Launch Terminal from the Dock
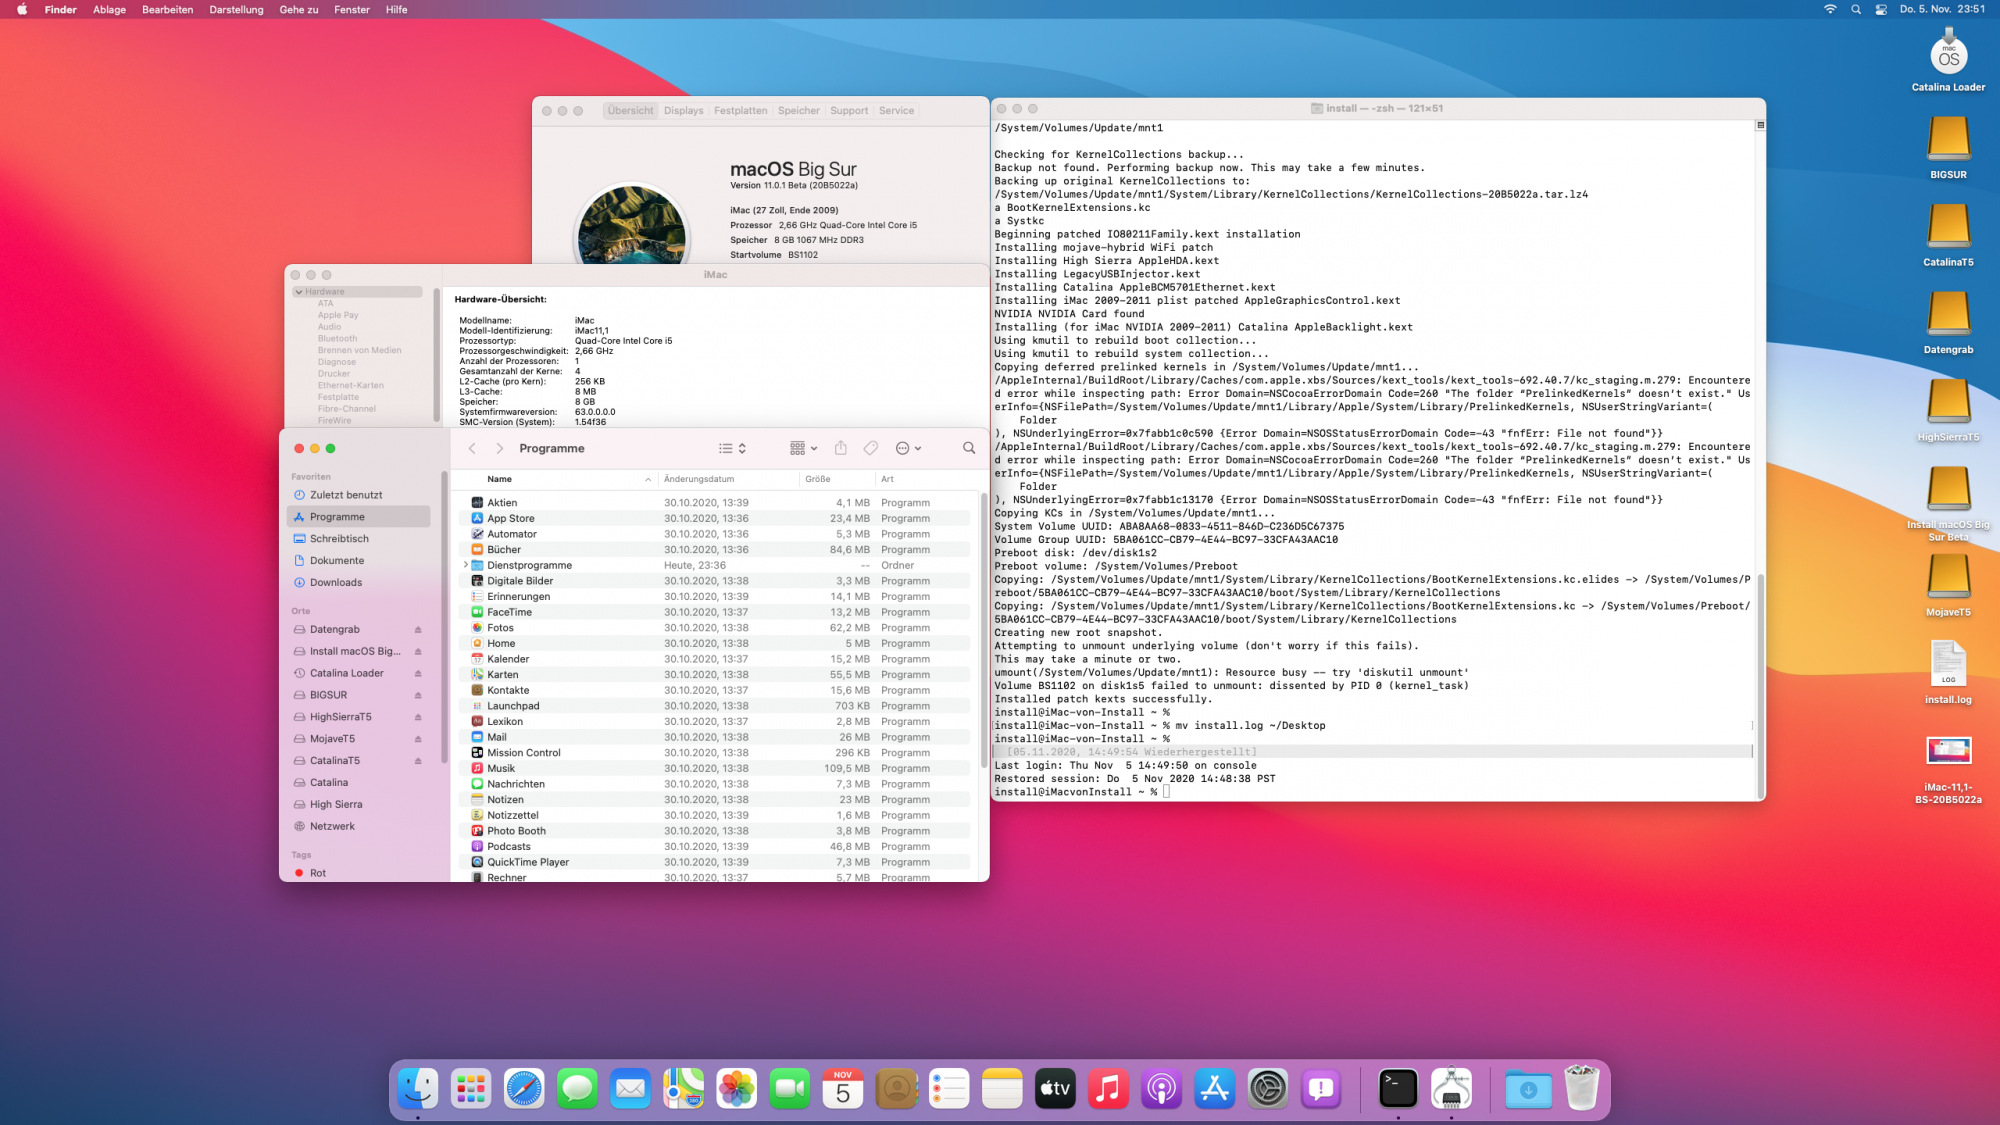The width and height of the screenshot is (2000, 1125). click(x=1397, y=1089)
